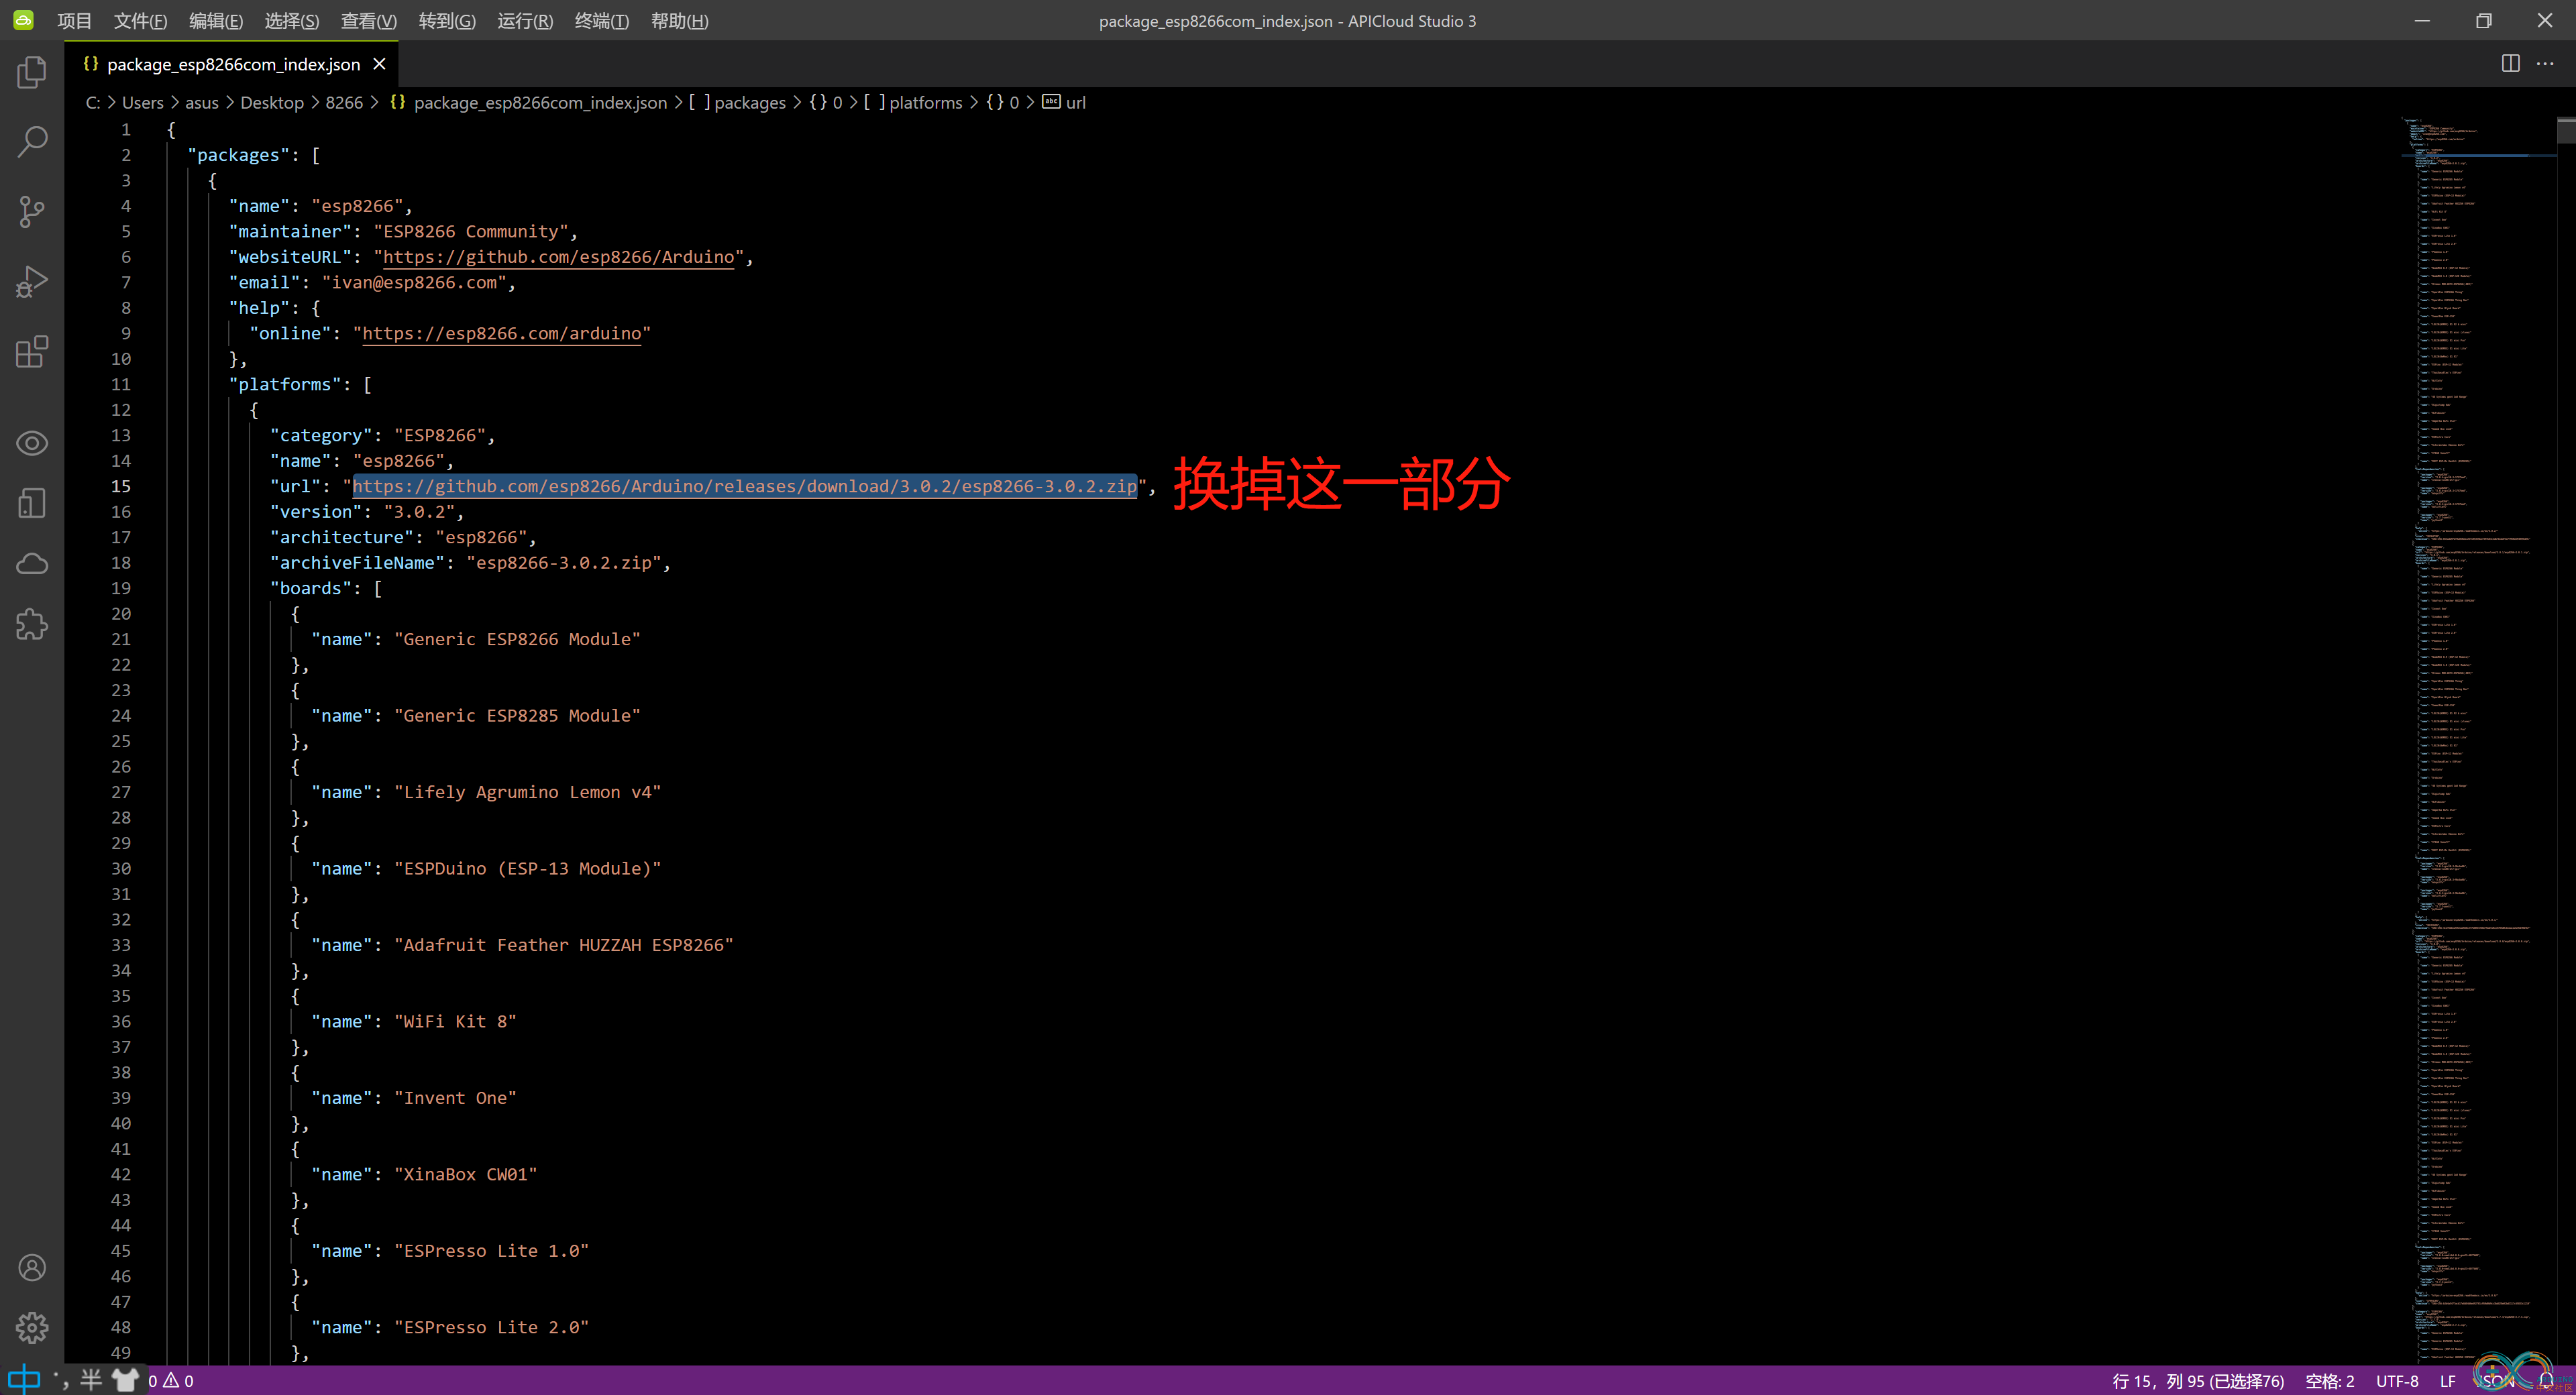Change encoding via UTF-8 status item
Image resolution: width=2576 pixels, height=1395 pixels.
tap(2397, 1381)
